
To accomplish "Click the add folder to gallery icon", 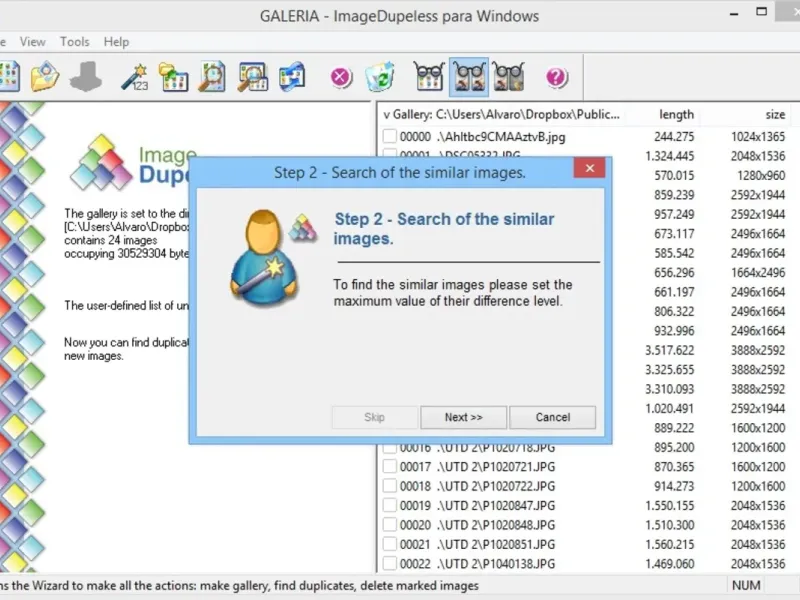I will (x=173, y=77).
